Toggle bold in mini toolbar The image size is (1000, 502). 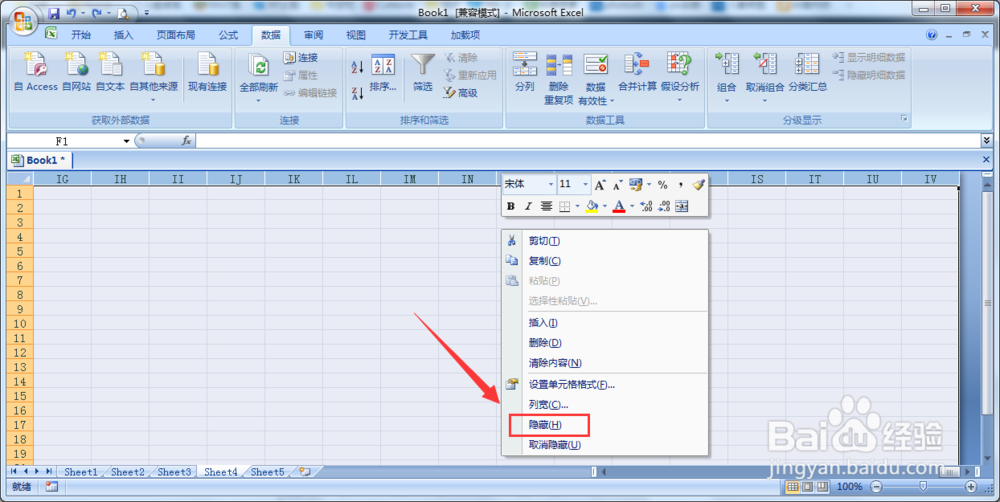[511, 206]
